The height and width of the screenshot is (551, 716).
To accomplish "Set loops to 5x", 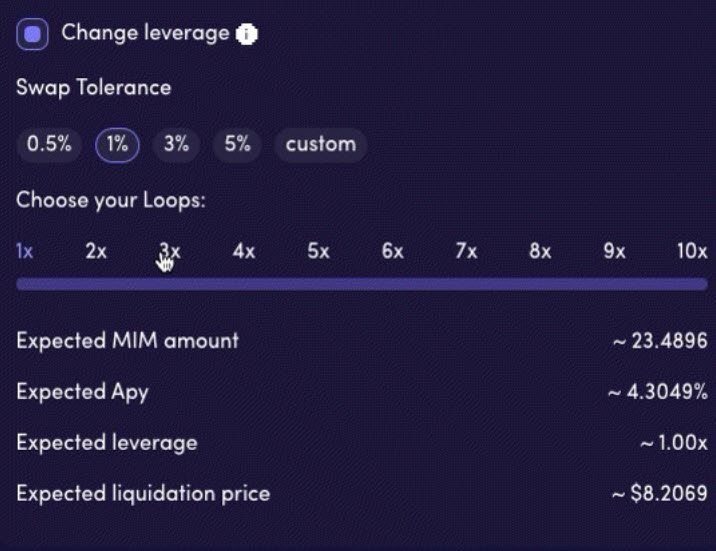I will (x=318, y=251).
